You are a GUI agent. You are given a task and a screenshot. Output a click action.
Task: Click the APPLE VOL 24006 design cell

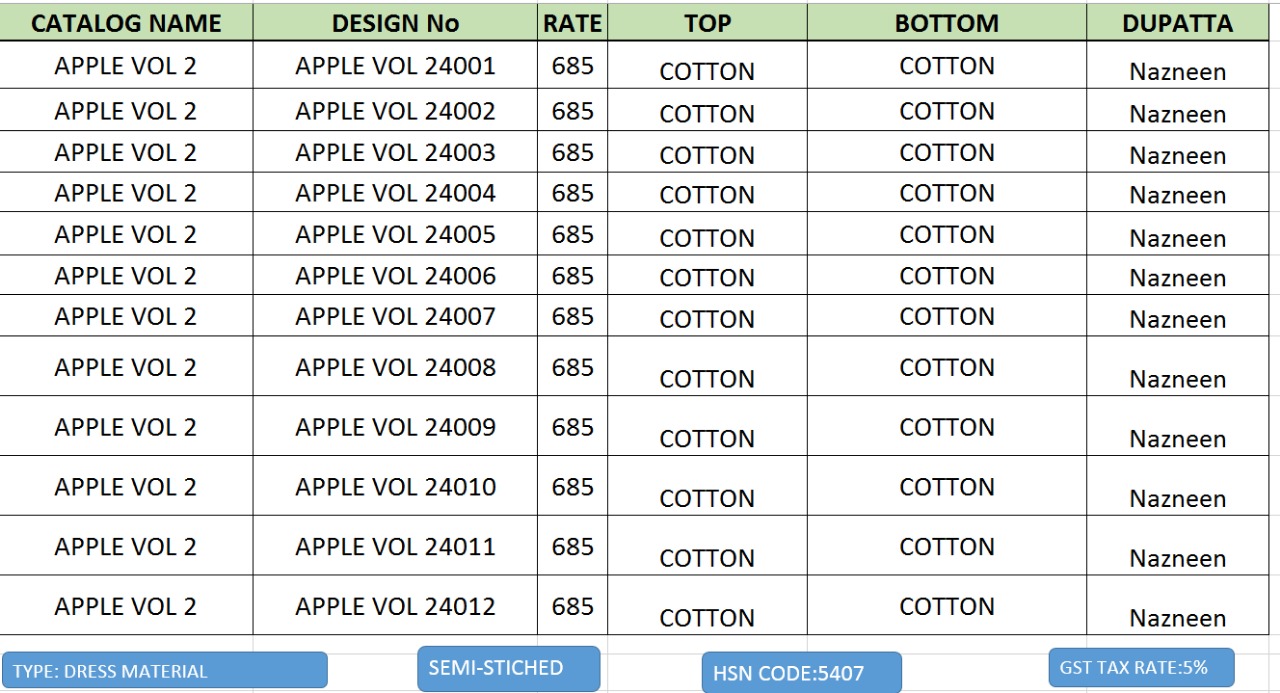click(x=395, y=275)
